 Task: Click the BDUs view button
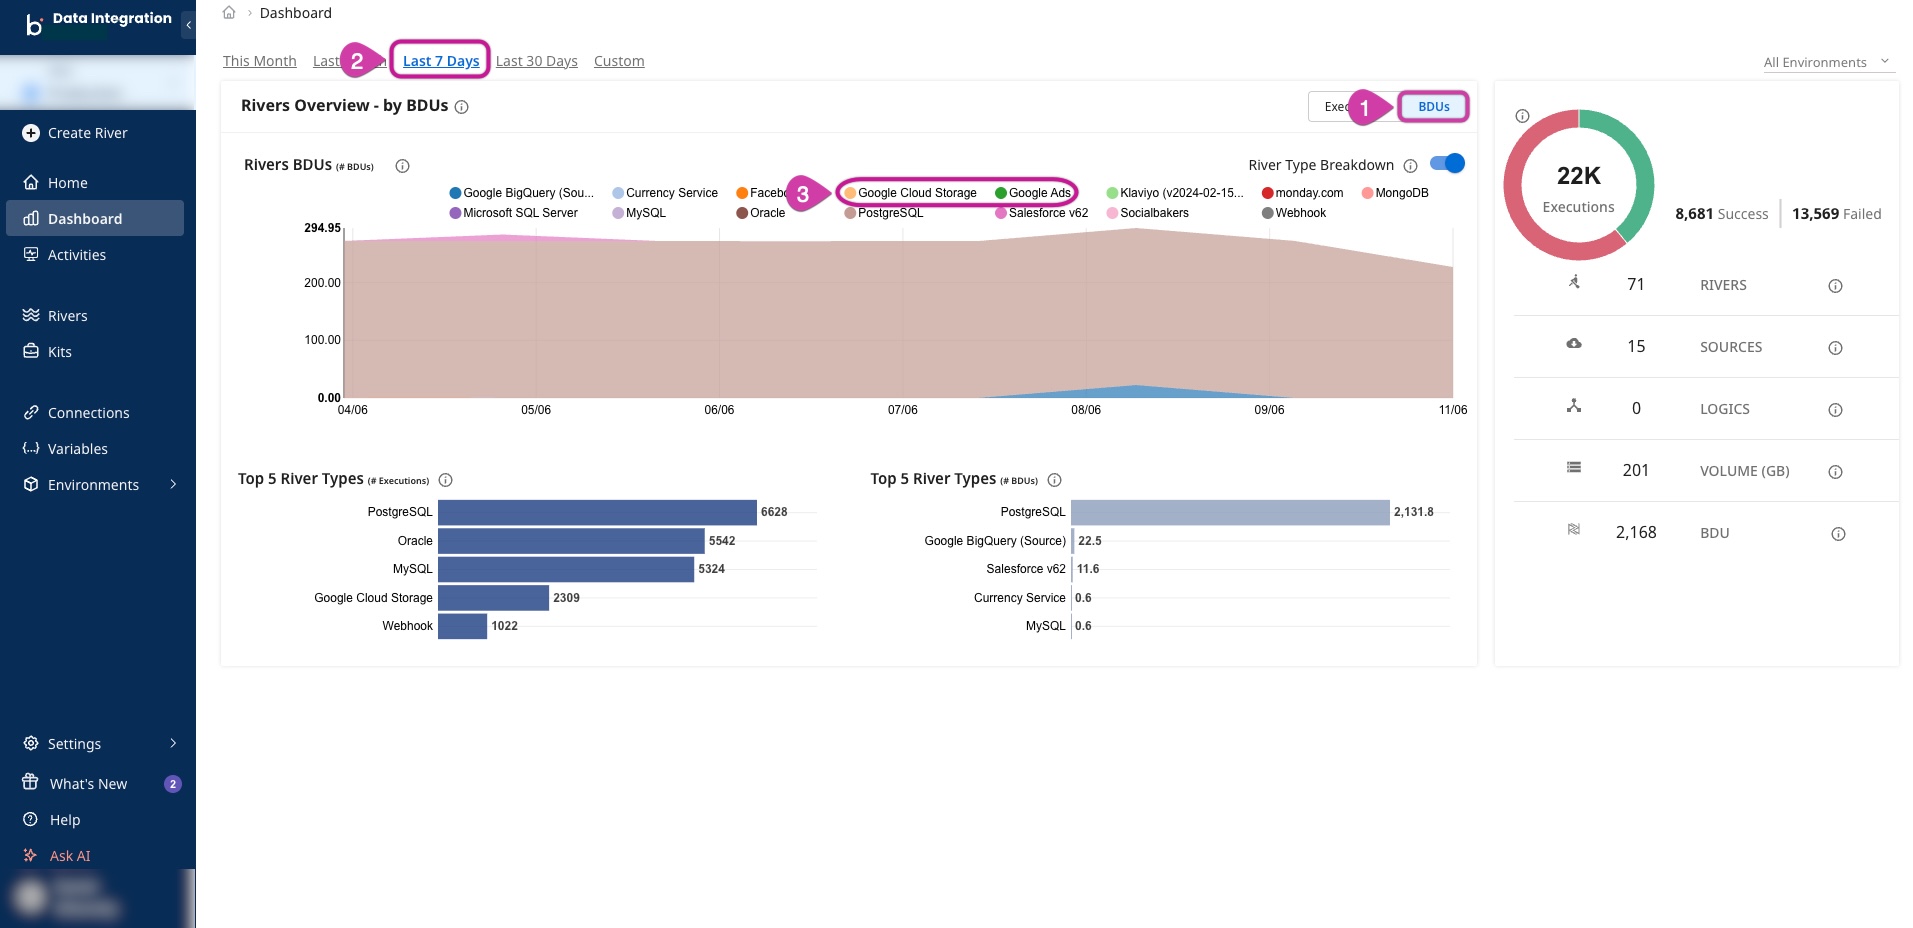click(1433, 107)
